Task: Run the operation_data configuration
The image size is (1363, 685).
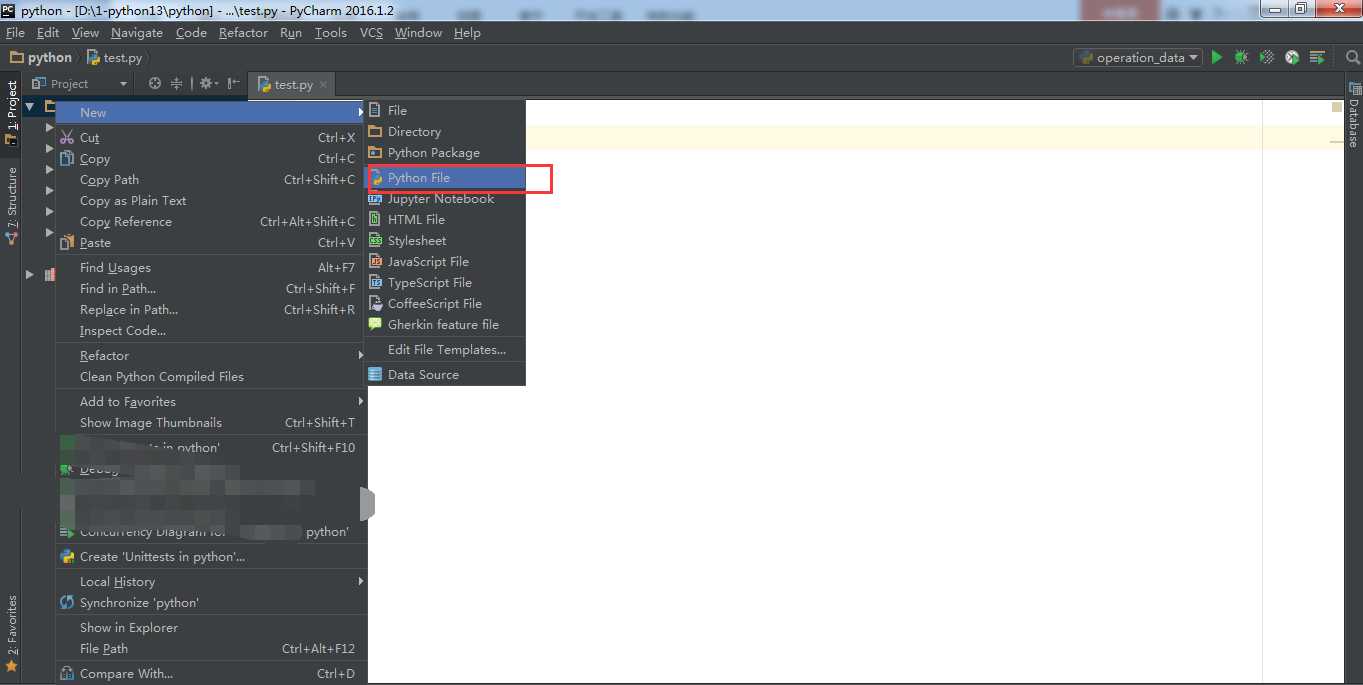Action: pos(1217,57)
